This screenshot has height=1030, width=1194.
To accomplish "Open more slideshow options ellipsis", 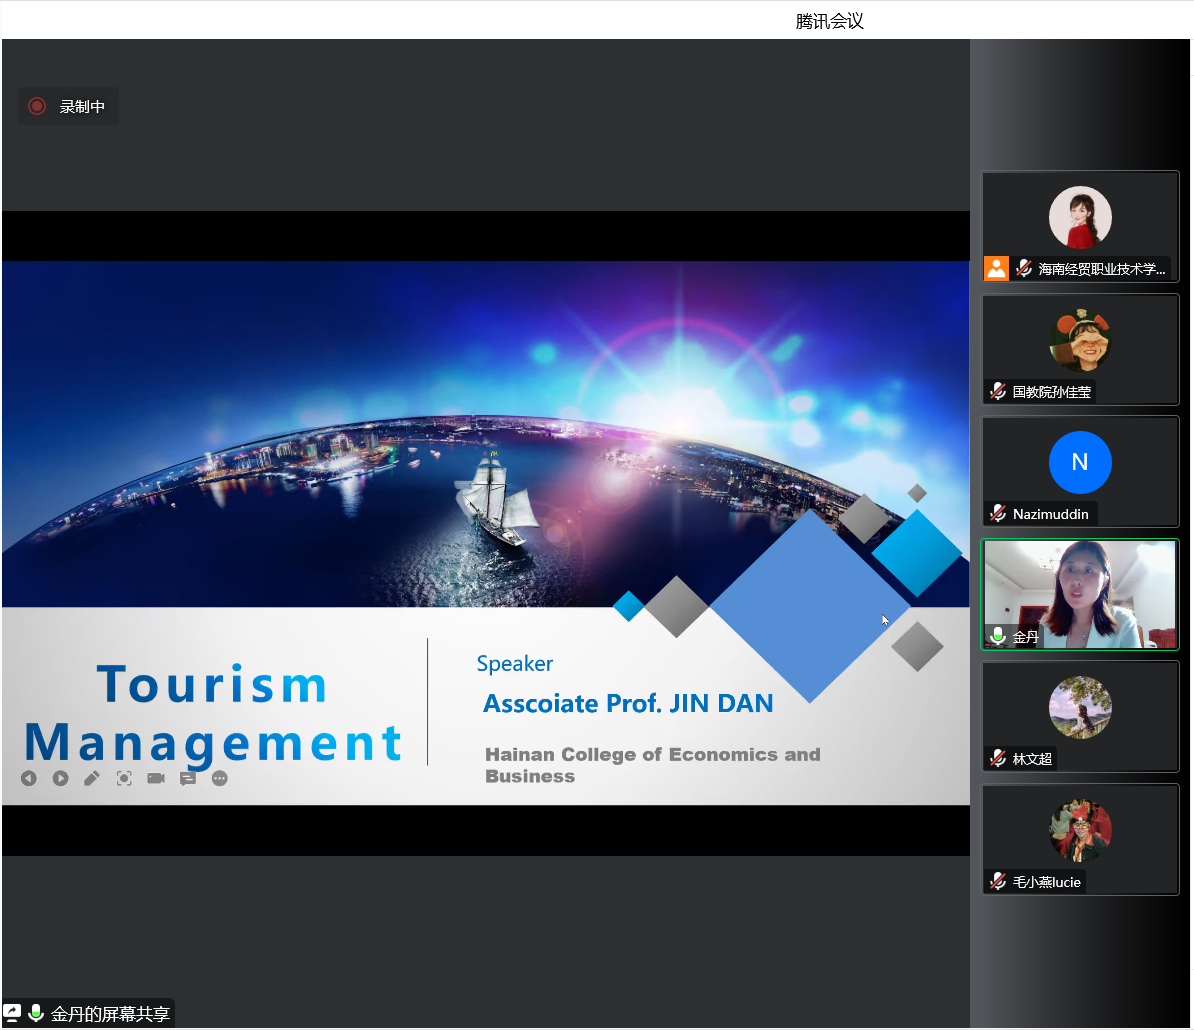I will (220, 778).
